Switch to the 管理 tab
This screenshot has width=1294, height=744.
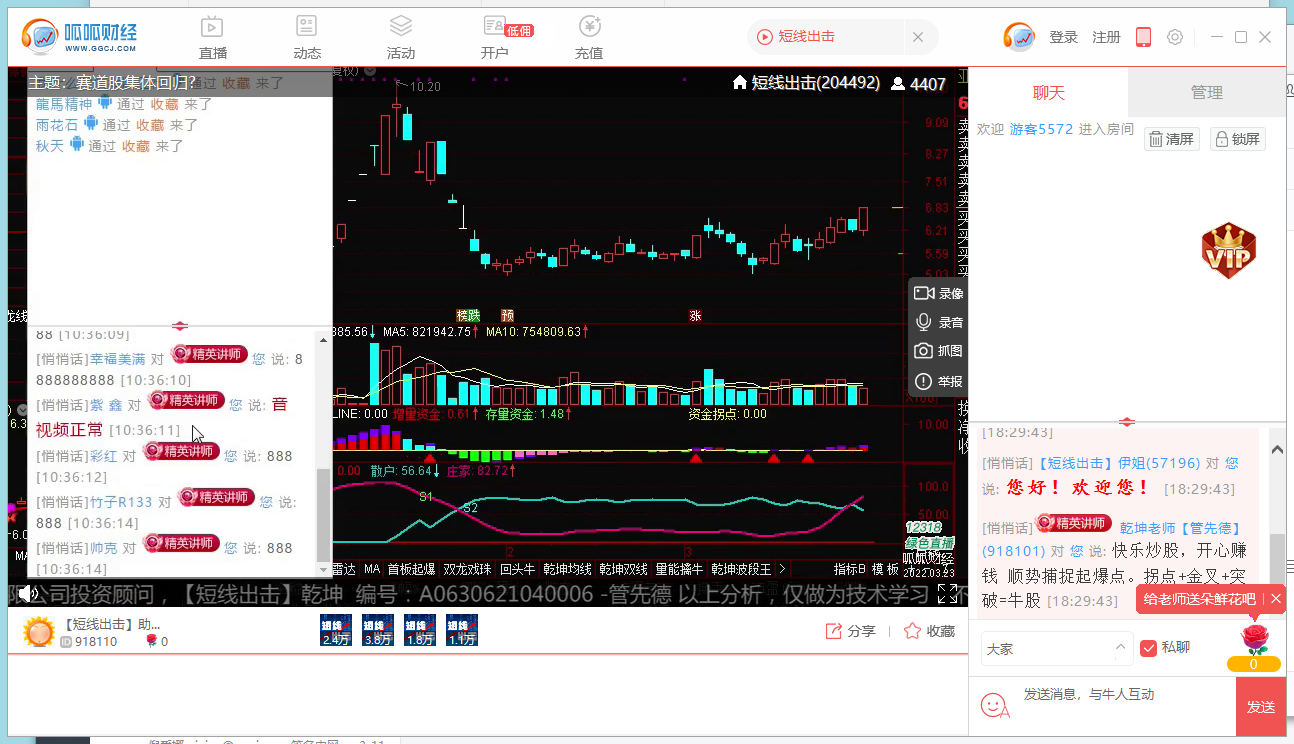(x=1206, y=93)
